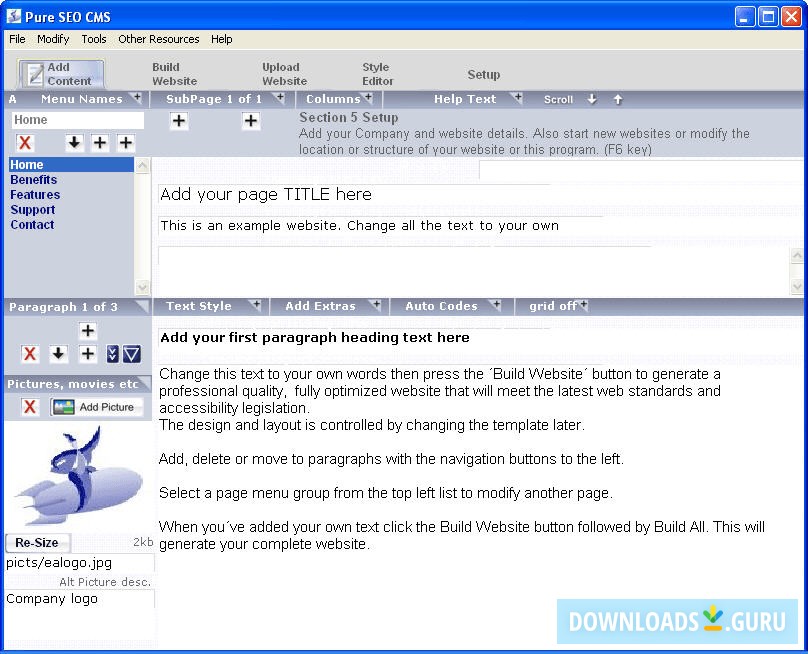
Task: Delete the selected menu with red X
Action: coord(26,143)
